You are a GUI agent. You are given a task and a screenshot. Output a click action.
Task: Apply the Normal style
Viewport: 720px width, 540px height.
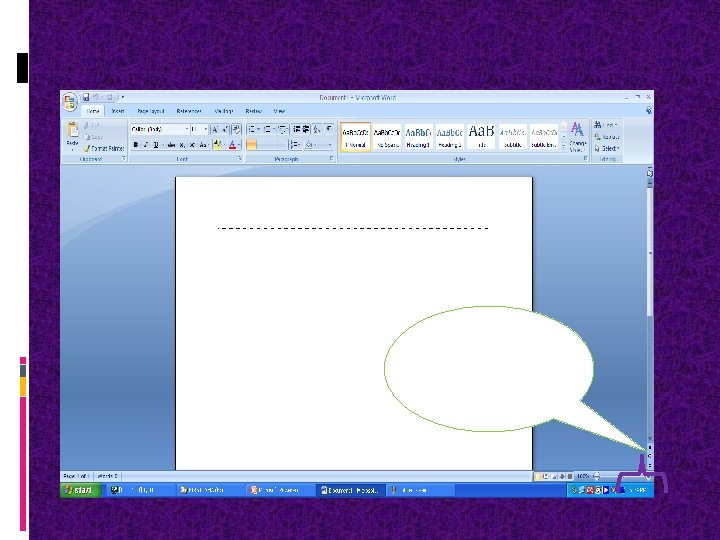[355, 137]
